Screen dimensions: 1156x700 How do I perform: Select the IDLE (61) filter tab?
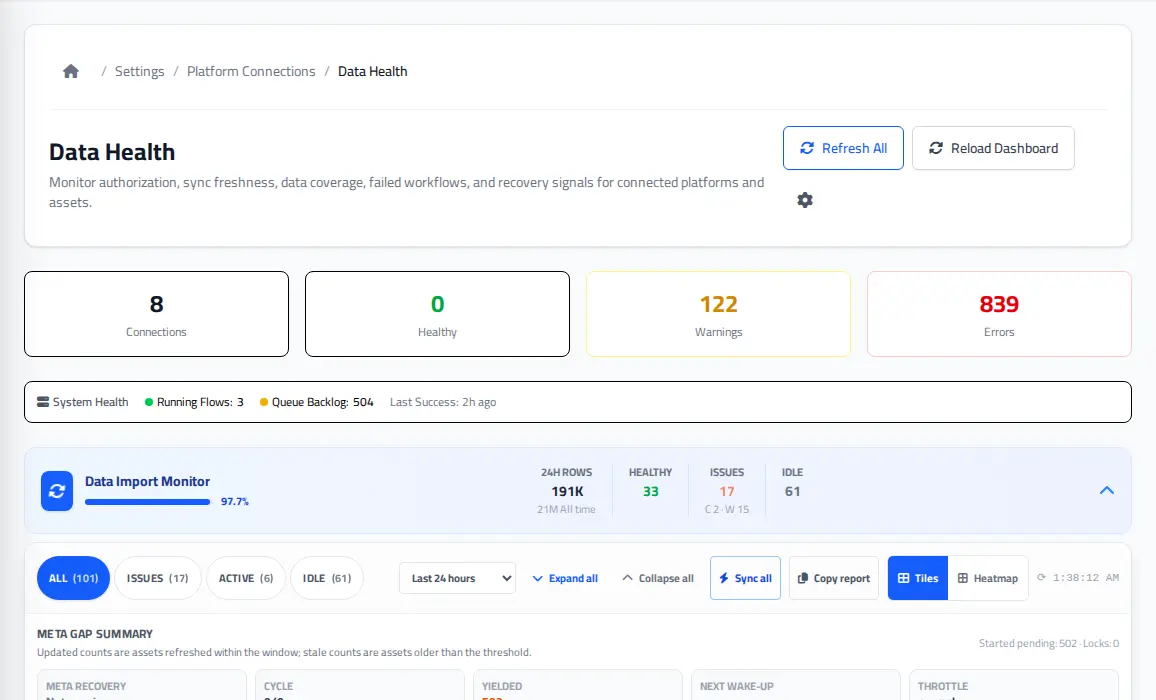click(327, 578)
